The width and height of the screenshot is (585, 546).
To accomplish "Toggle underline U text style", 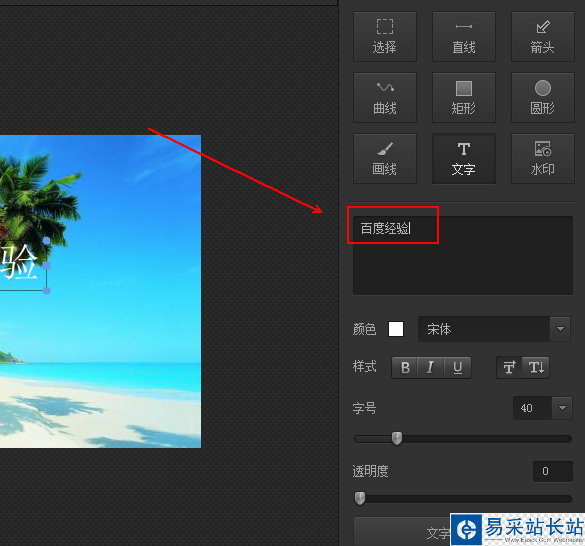I will pyautogui.click(x=457, y=368).
